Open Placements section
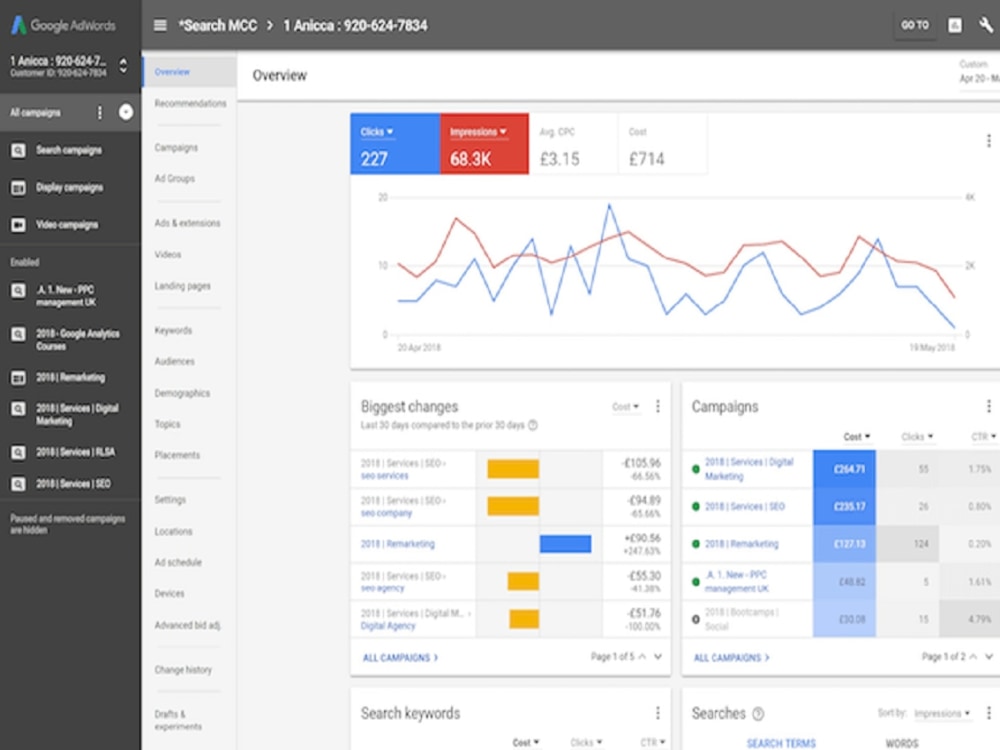Screen dimensions: 1000x750 177,455
